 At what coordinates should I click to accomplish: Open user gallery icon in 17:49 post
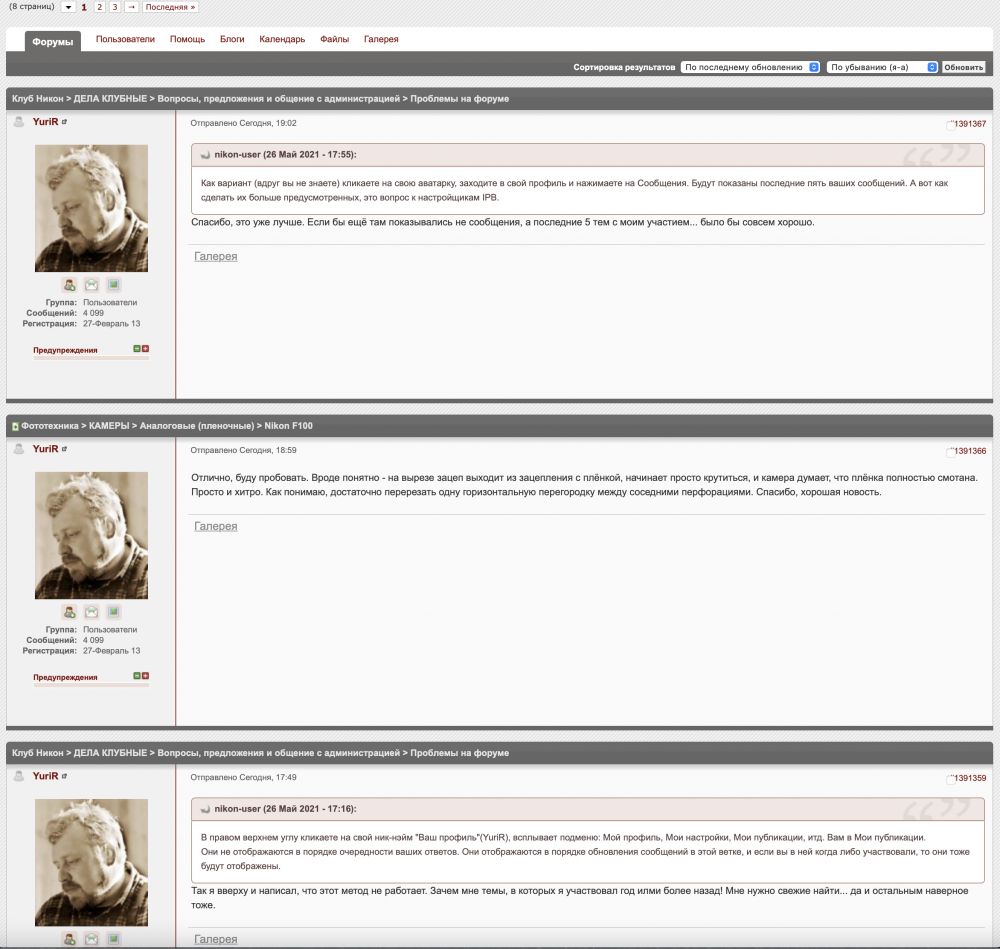114,939
